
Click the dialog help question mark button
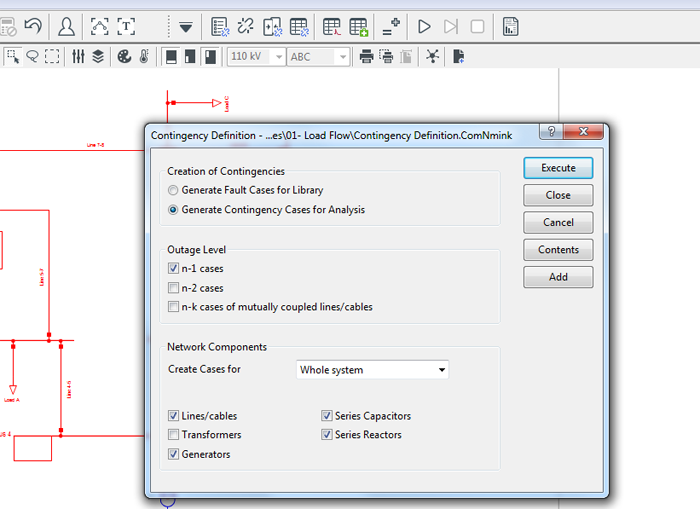(x=551, y=133)
